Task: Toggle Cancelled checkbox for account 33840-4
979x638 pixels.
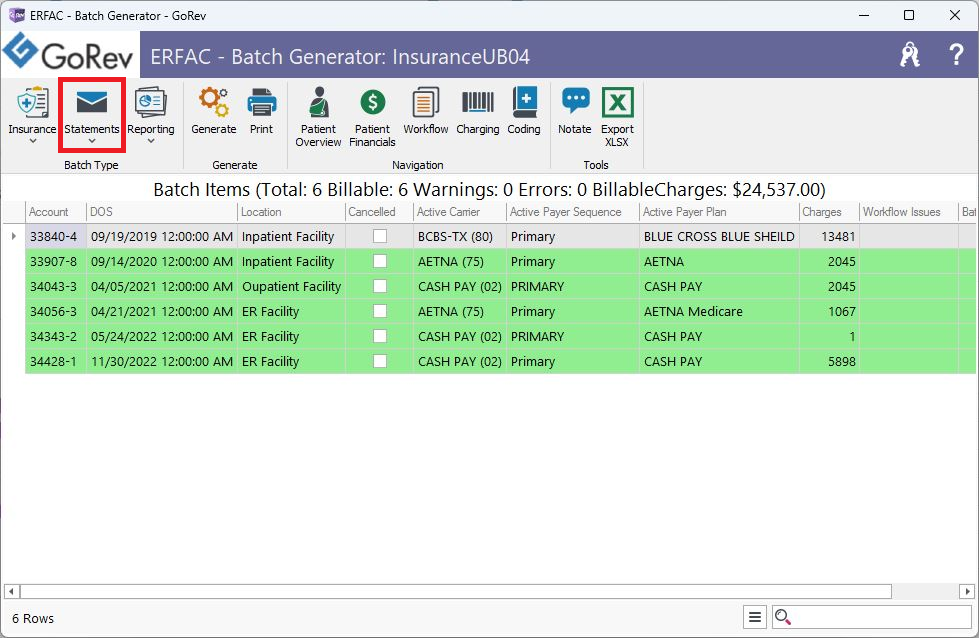Action: [380, 236]
